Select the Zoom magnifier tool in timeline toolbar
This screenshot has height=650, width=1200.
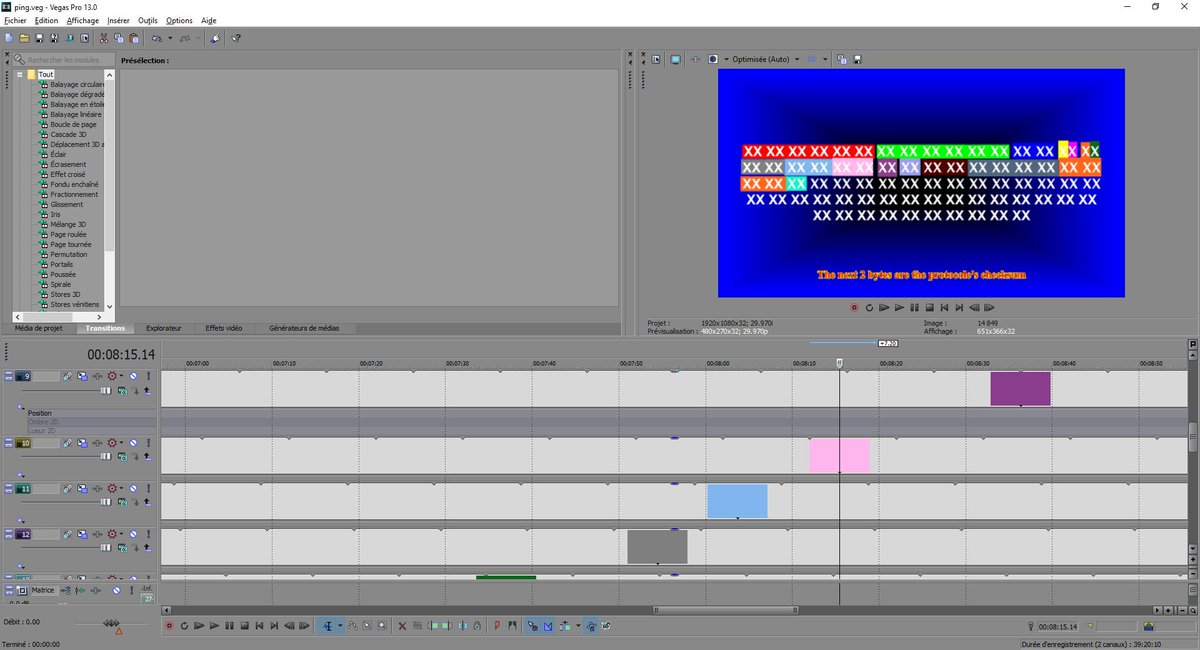pos(382,625)
